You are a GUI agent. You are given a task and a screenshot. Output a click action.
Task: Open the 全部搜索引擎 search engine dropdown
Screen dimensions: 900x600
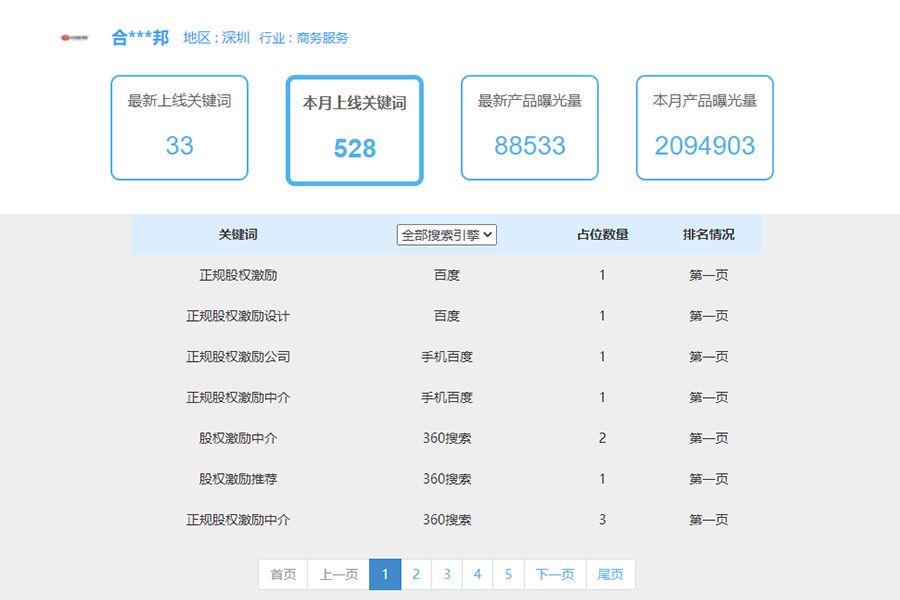(x=446, y=234)
